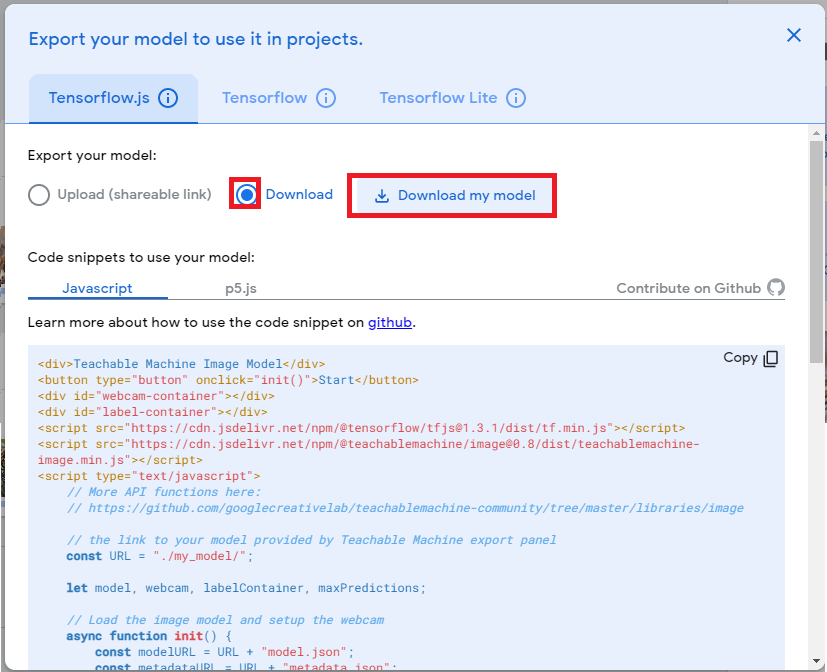Click the scrollbar down arrow
Image resolution: width=827 pixels, height=672 pixels.
coord(816,661)
